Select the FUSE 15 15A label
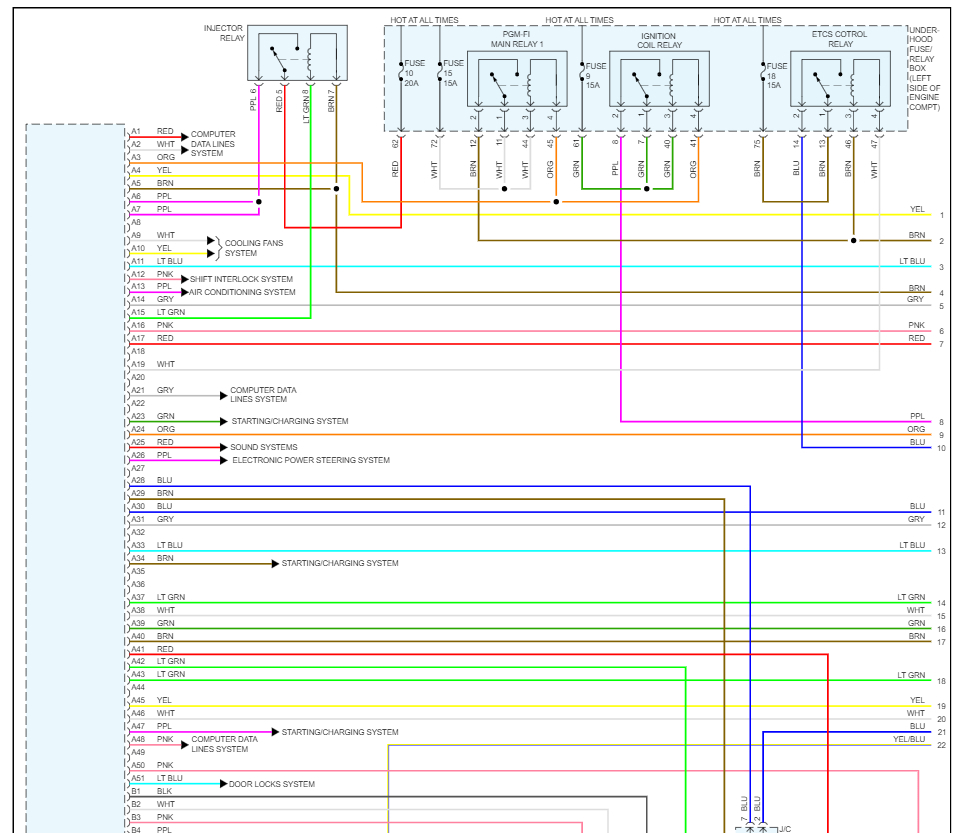The image size is (955, 833). (453, 73)
